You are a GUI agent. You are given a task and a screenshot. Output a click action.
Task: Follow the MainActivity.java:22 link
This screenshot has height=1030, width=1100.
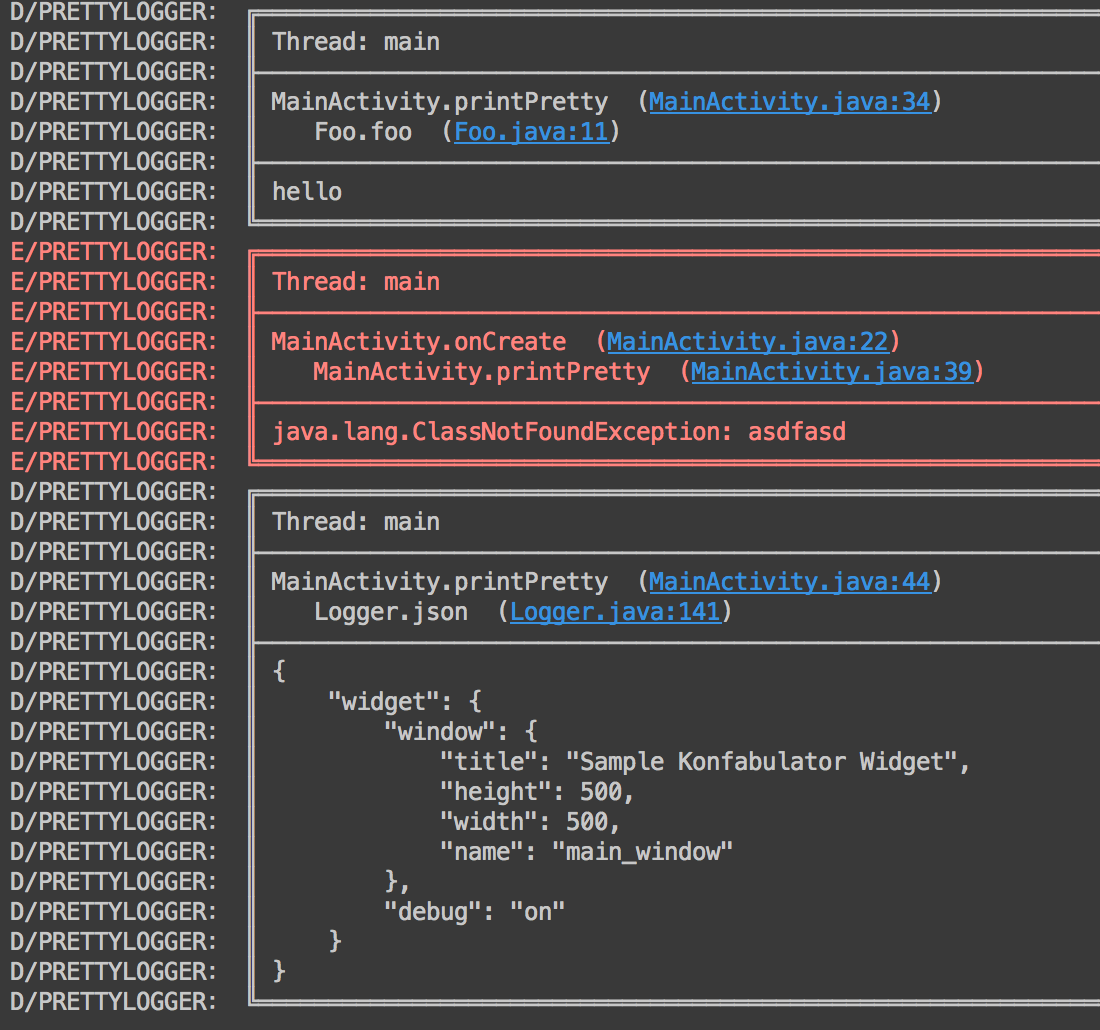747,342
